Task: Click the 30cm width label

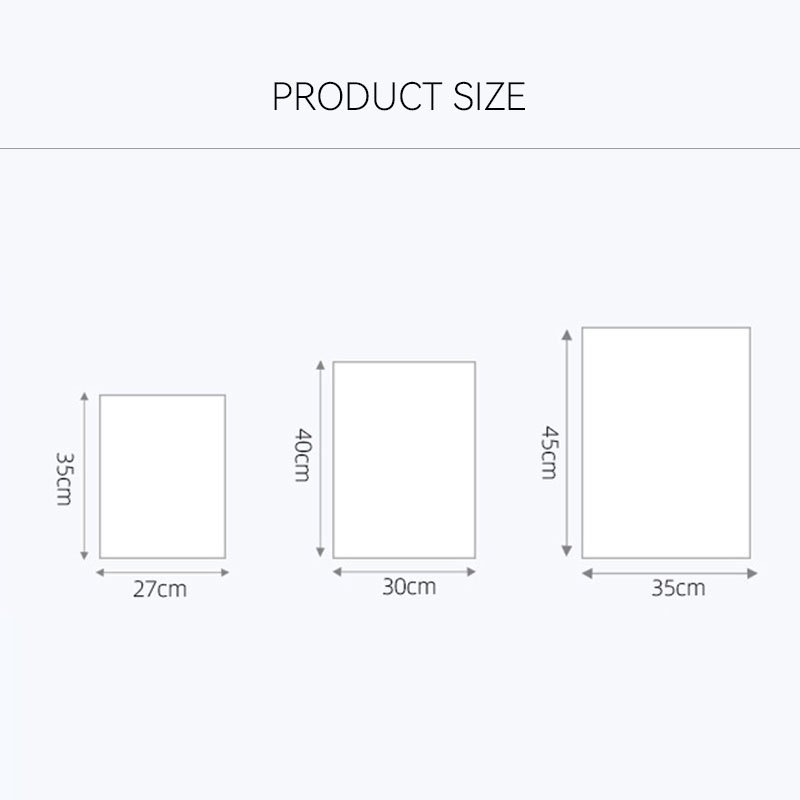Action: click(409, 587)
